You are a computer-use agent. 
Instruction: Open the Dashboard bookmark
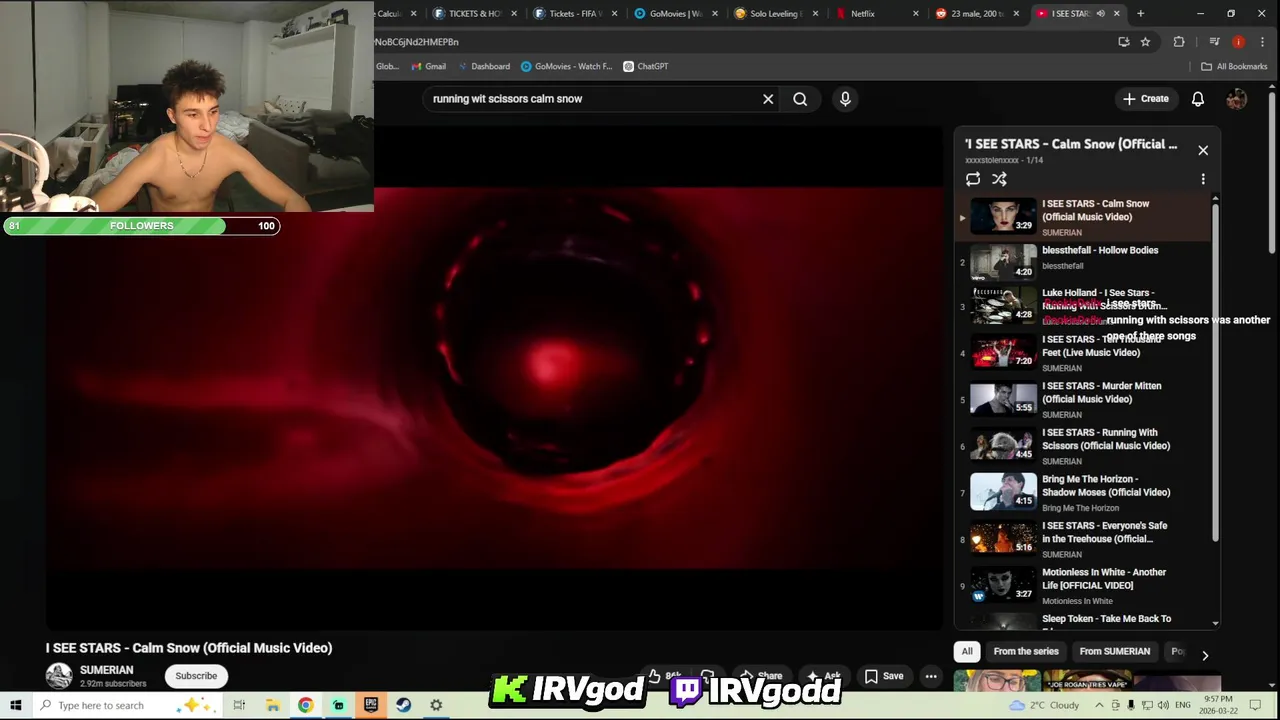[x=484, y=66]
